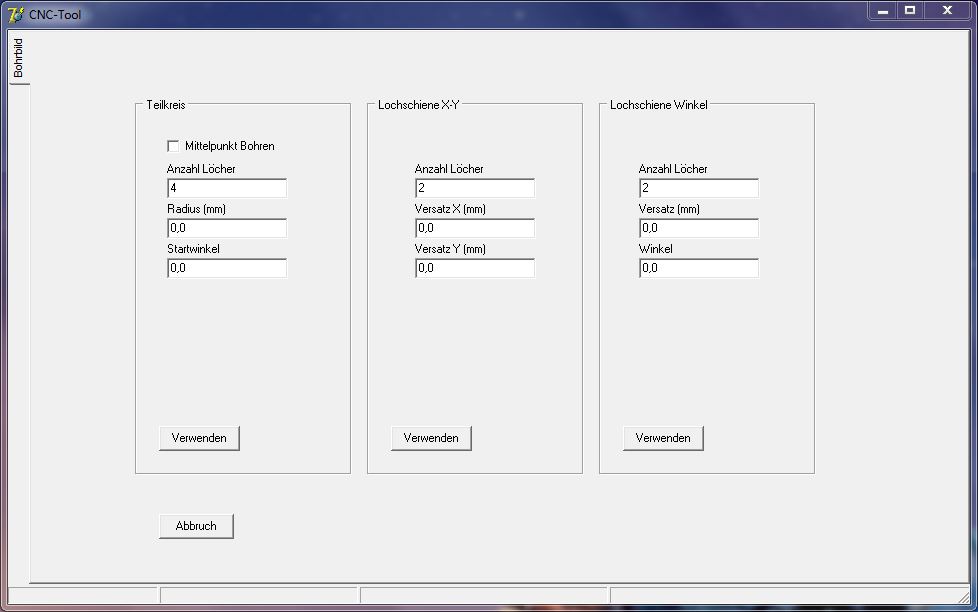Click Anzahl Löcher field in Lochschiene Winkel
This screenshot has height=612, width=978.
click(699, 188)
